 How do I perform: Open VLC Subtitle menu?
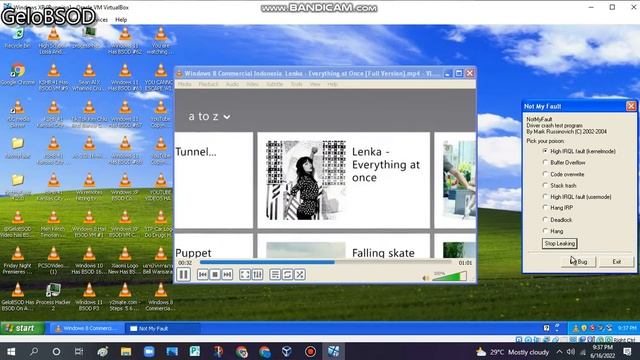274,84
